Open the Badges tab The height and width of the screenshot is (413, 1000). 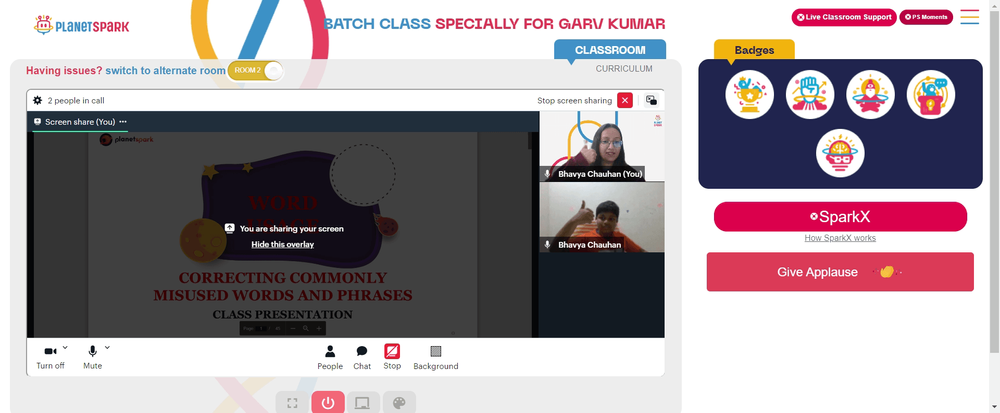754,50
